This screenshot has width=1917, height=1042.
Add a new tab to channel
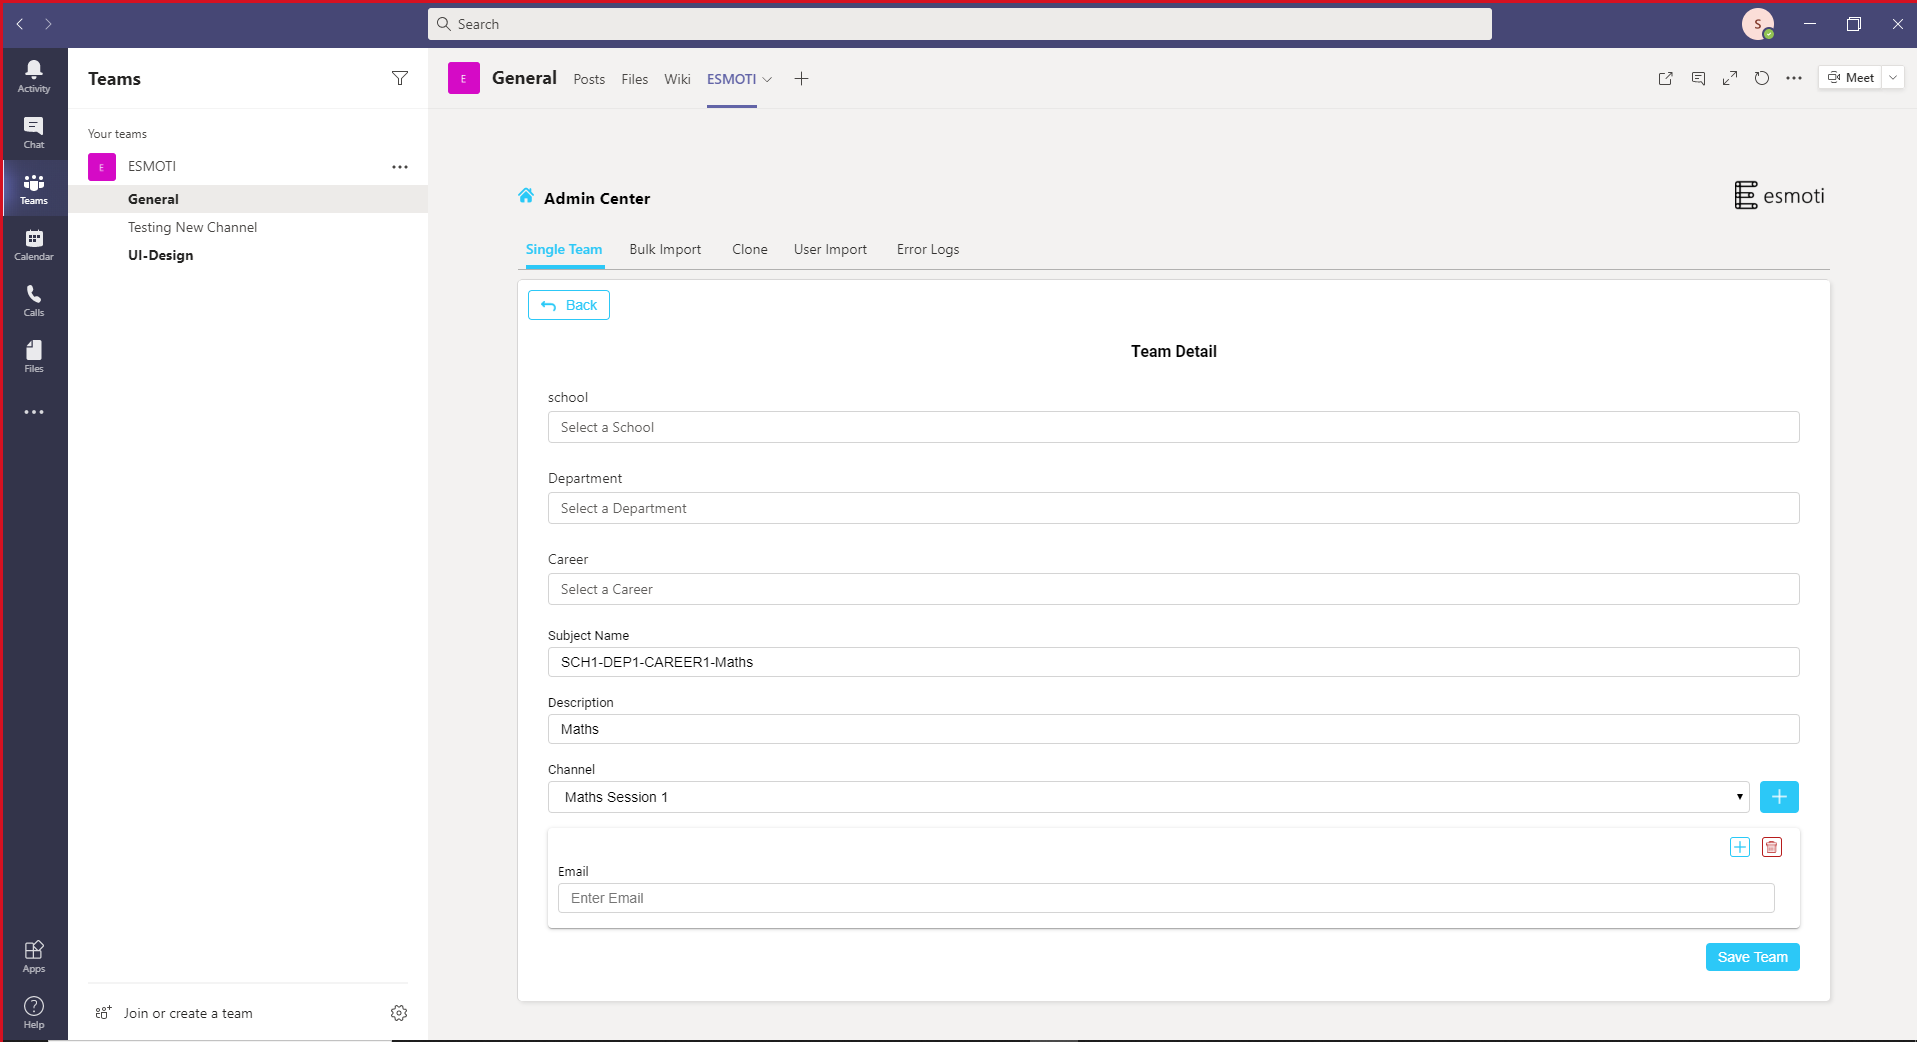[x=801, y=79]
